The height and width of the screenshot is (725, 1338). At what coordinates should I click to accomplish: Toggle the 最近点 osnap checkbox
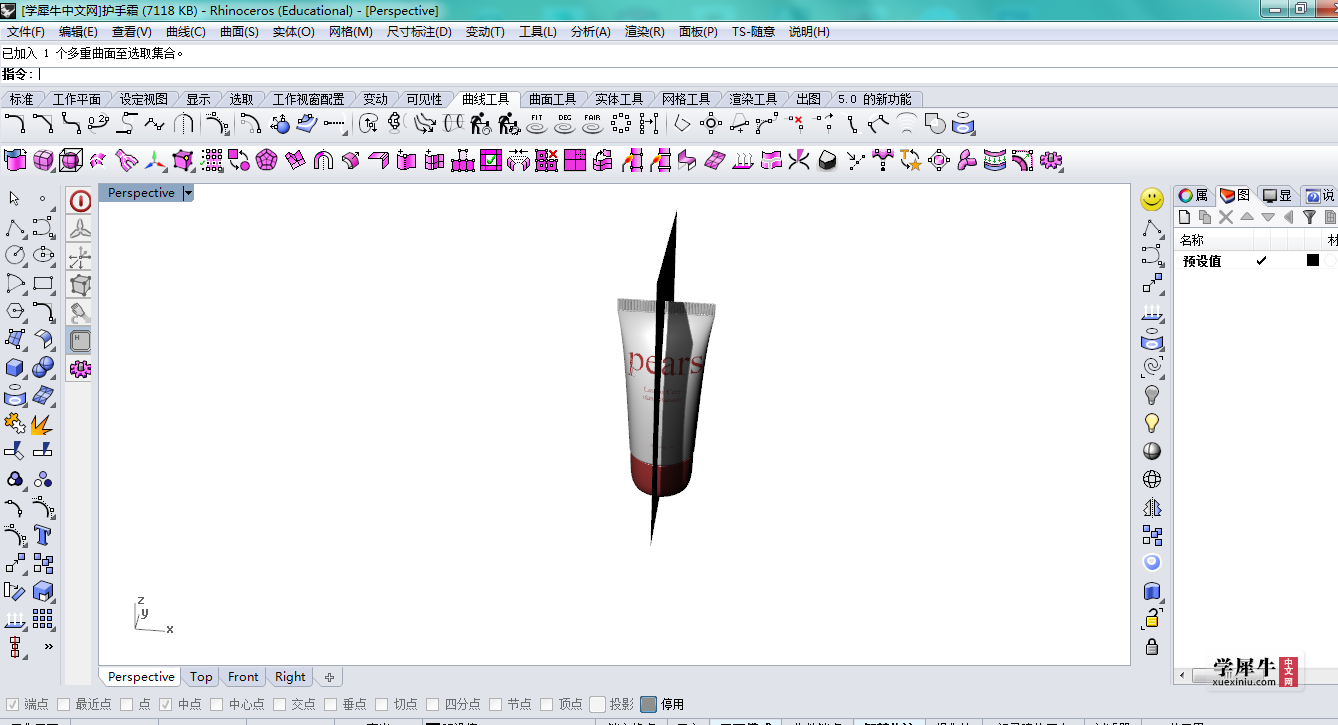(x=63, y=704)
